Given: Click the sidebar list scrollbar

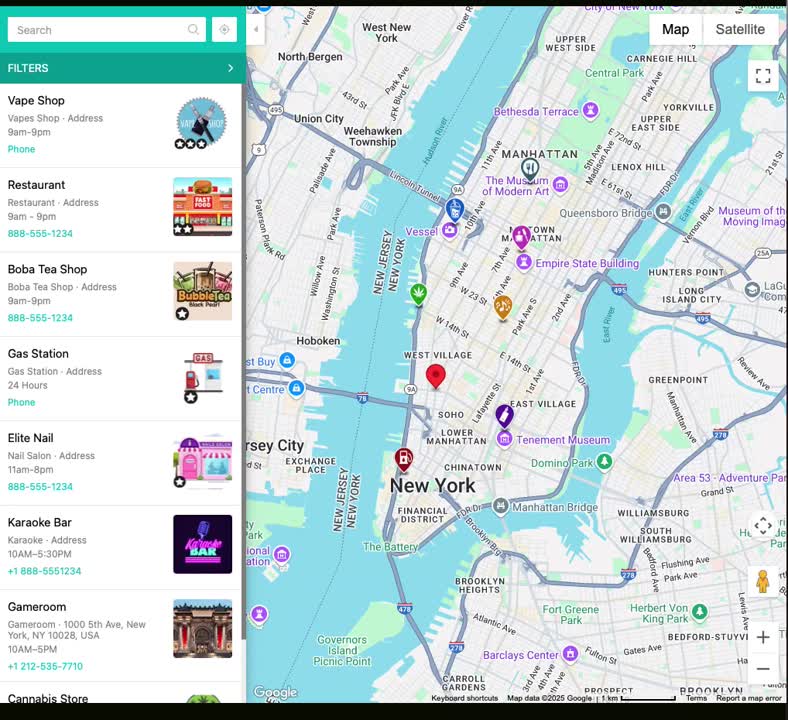Looking at the screenshot, I should [x=244, y=362].
